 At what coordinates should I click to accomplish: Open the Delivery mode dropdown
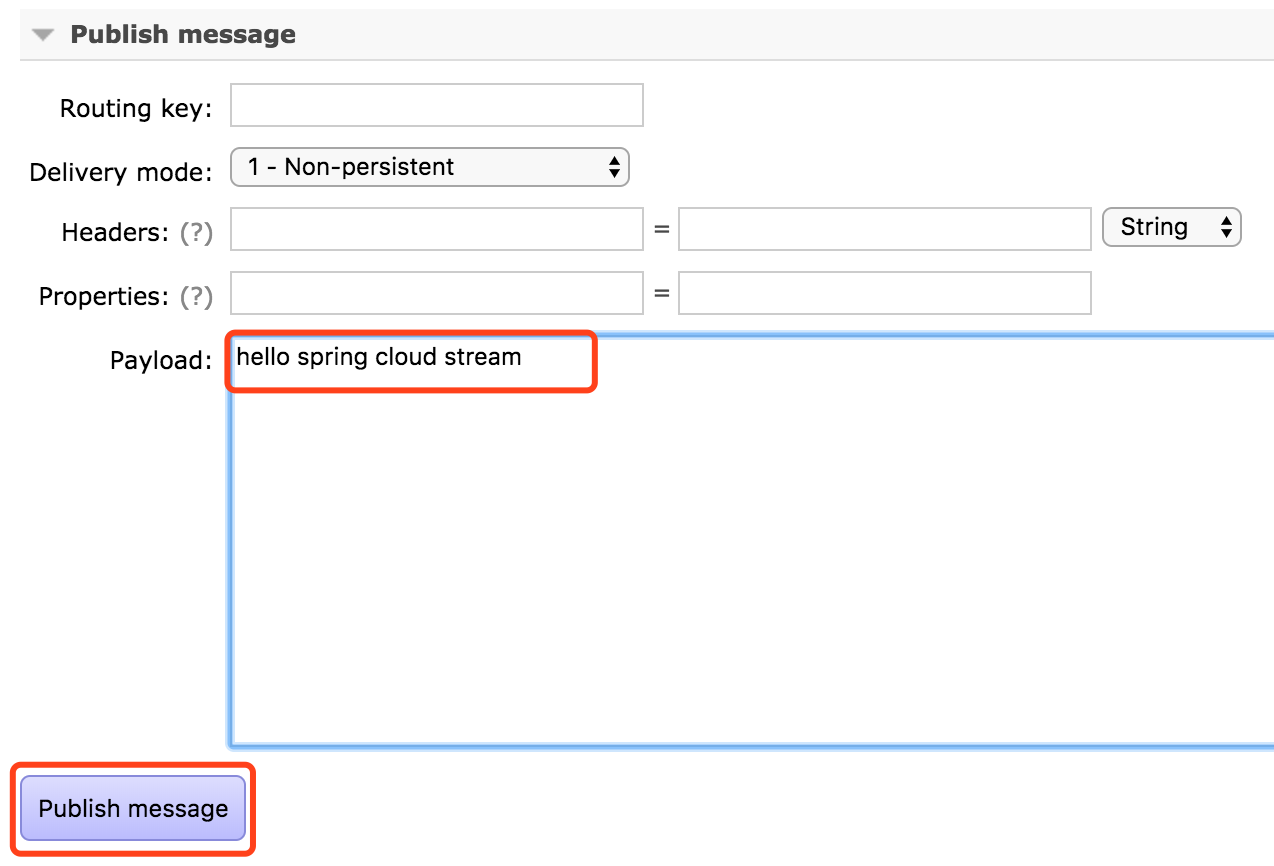click(430, 167)
